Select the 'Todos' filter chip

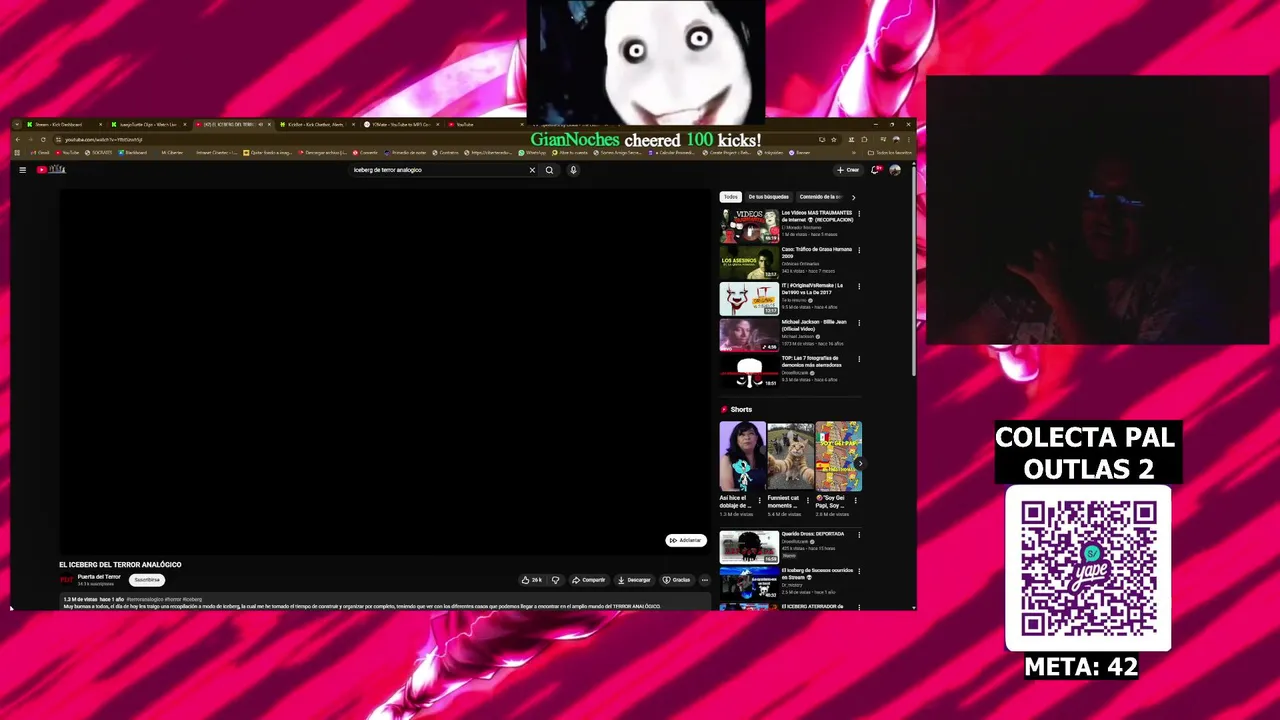[x=731, y=197]
